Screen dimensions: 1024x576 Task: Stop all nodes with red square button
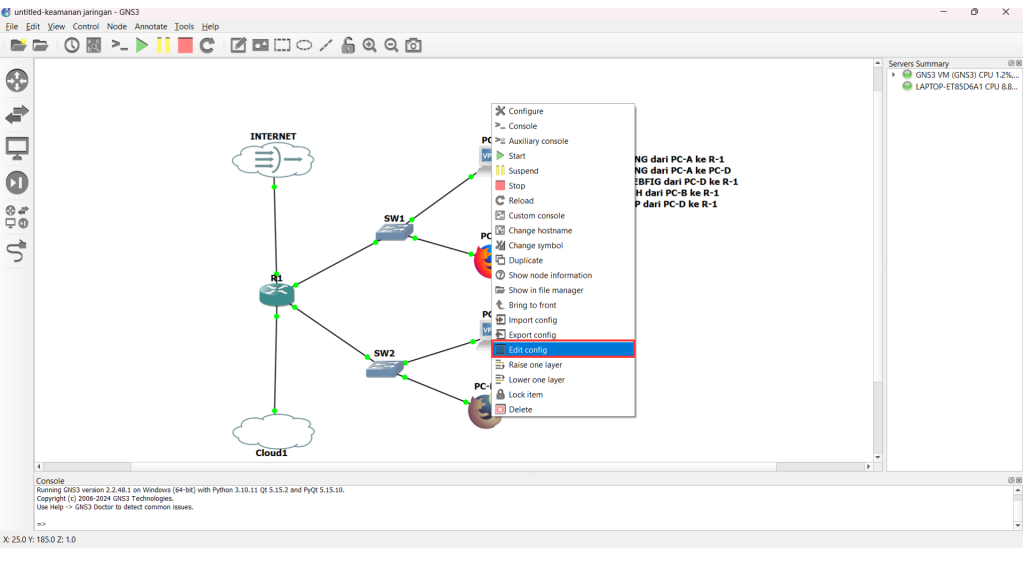[x=185, y=45]
